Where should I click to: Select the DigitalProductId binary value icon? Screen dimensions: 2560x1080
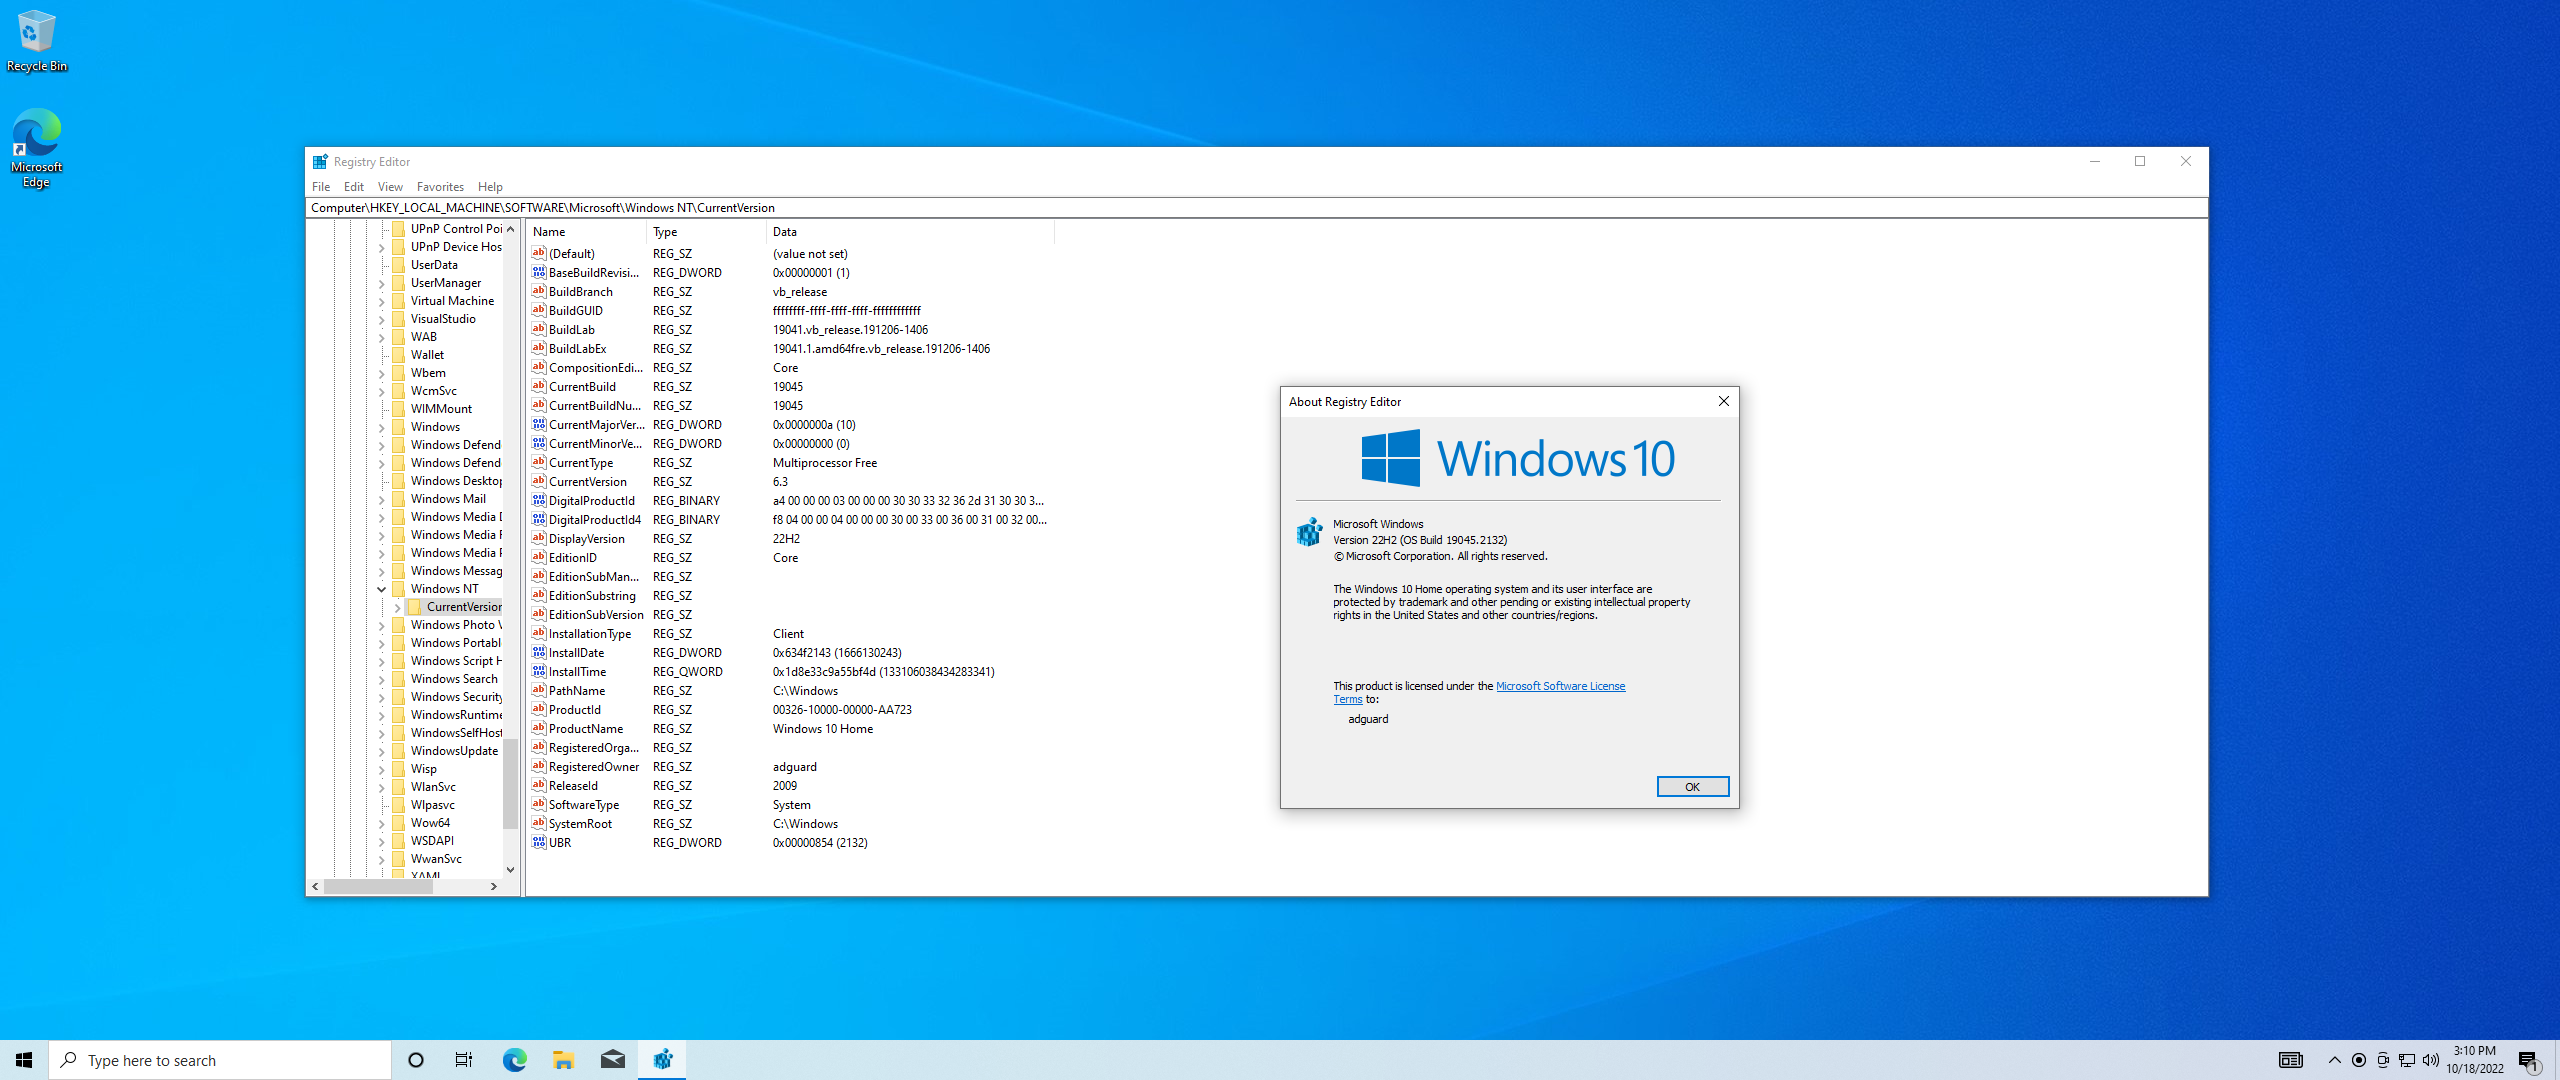[x=539, y=500]
